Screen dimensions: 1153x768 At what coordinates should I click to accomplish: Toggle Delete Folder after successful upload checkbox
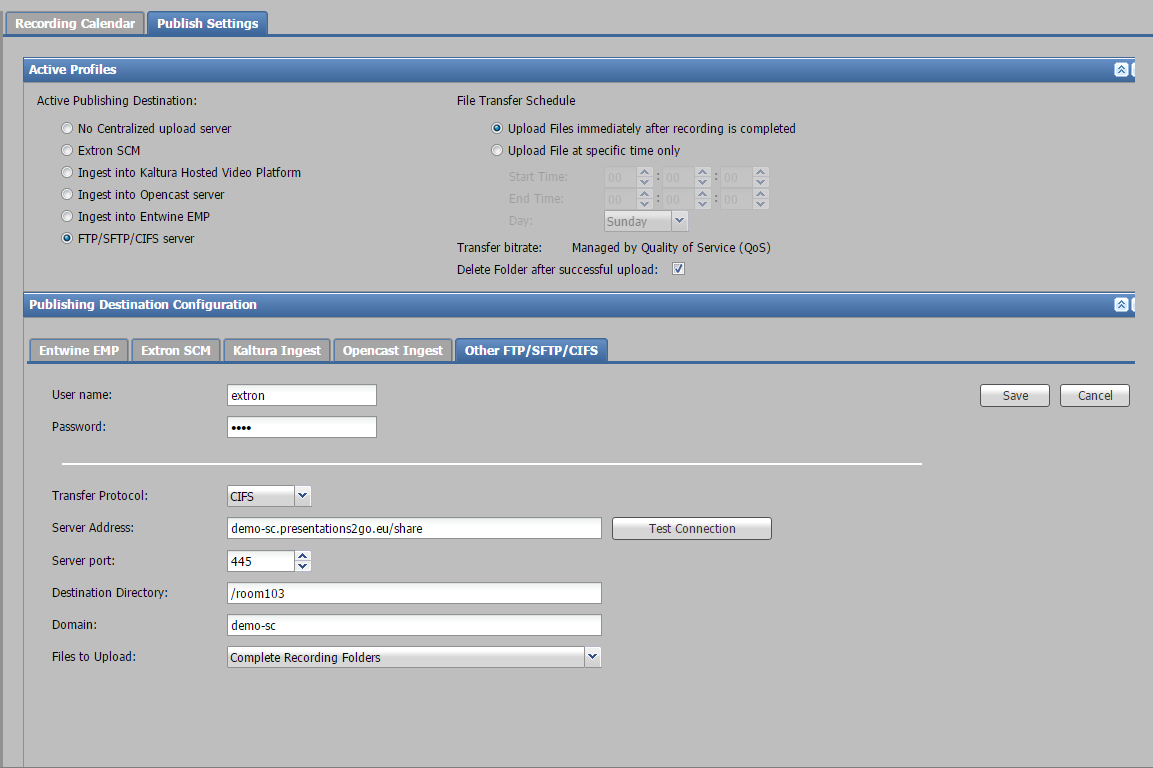pos(678,269)
